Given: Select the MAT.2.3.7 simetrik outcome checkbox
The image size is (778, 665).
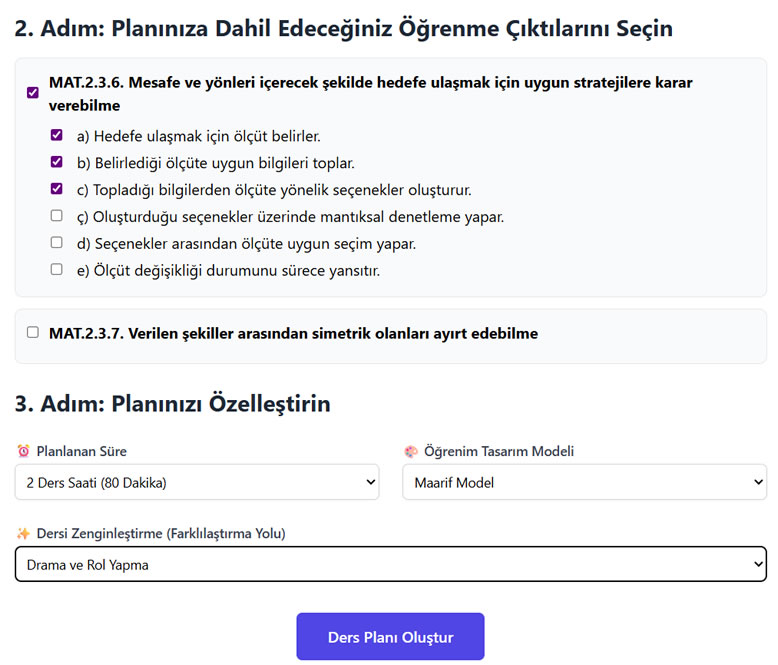Looking at the screenshot, I should pyautogui.click(x=33, y=332).
